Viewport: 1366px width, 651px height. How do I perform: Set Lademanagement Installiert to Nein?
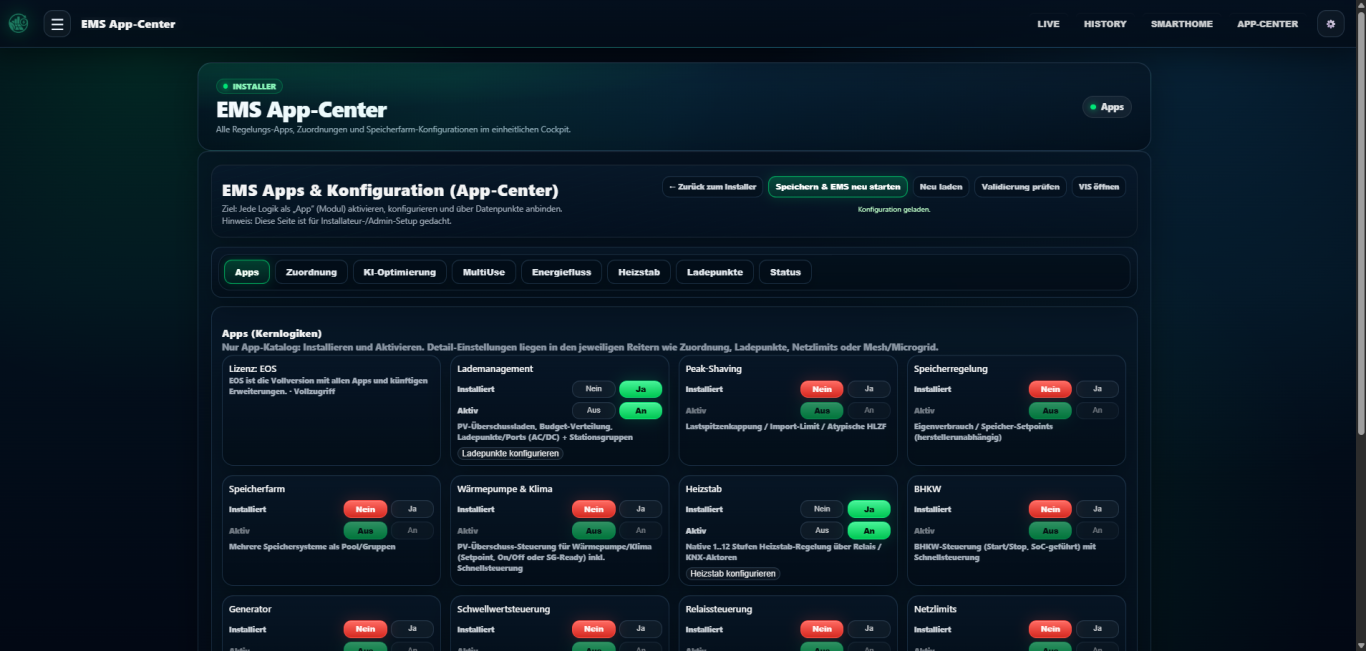click(594, 389)
